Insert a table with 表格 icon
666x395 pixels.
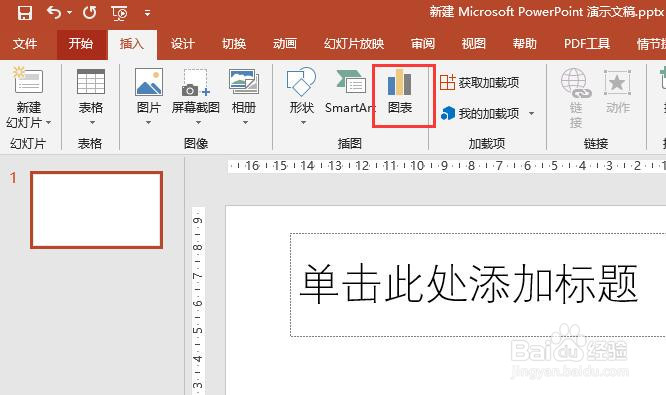coord(90,82)
